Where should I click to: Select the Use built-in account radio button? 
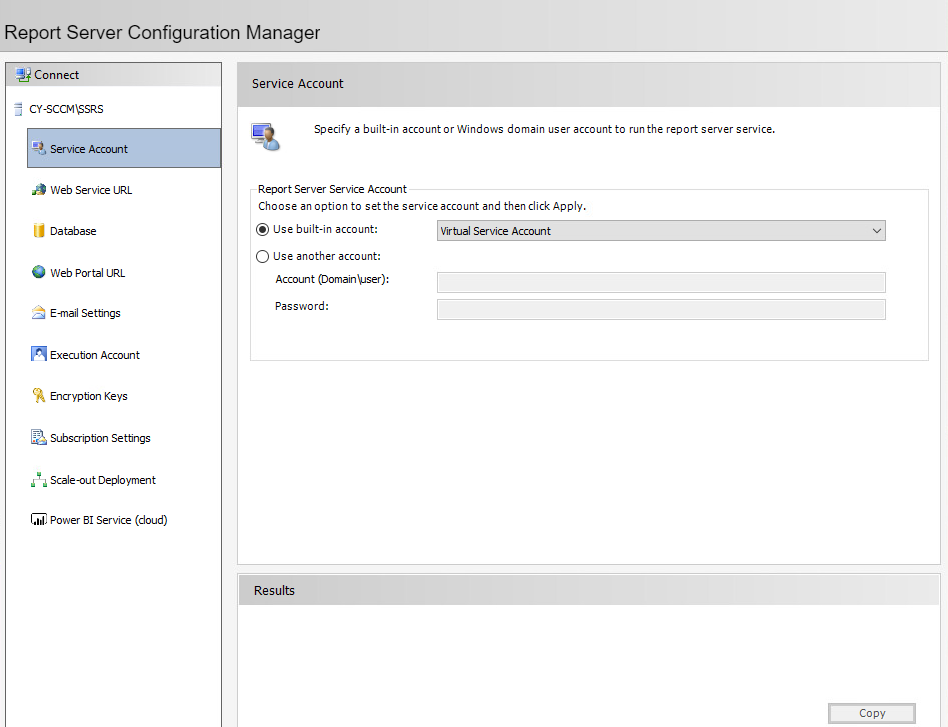coord(262,230)
